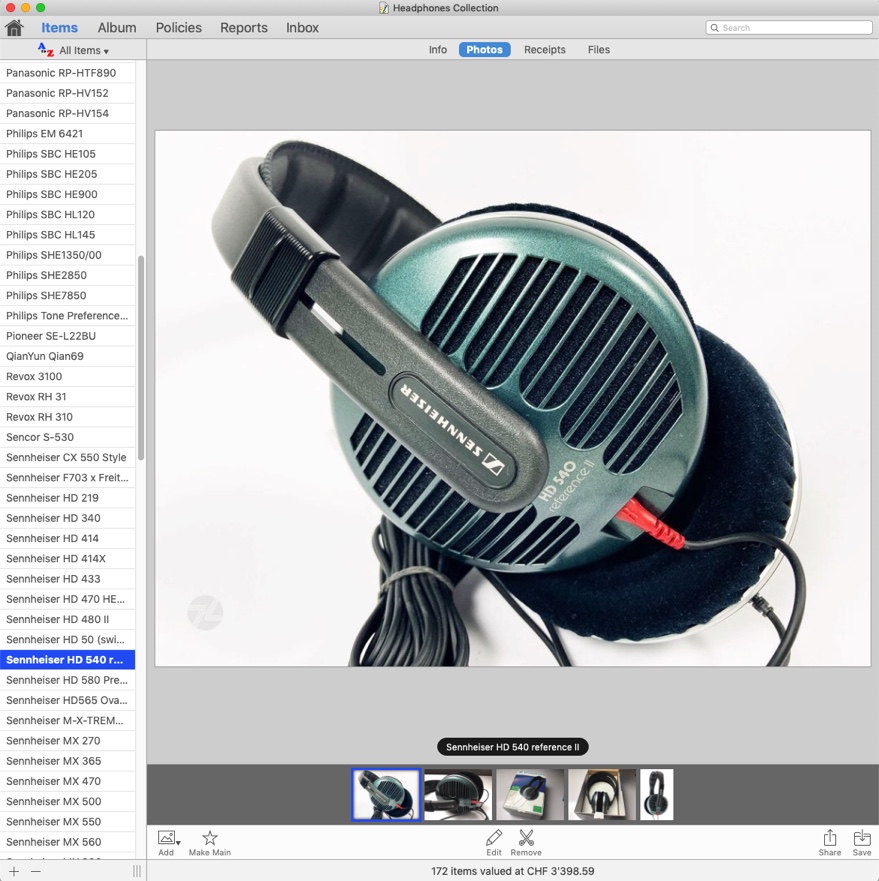Select Sennheiser HD 414X item

[x=67, y=558]
